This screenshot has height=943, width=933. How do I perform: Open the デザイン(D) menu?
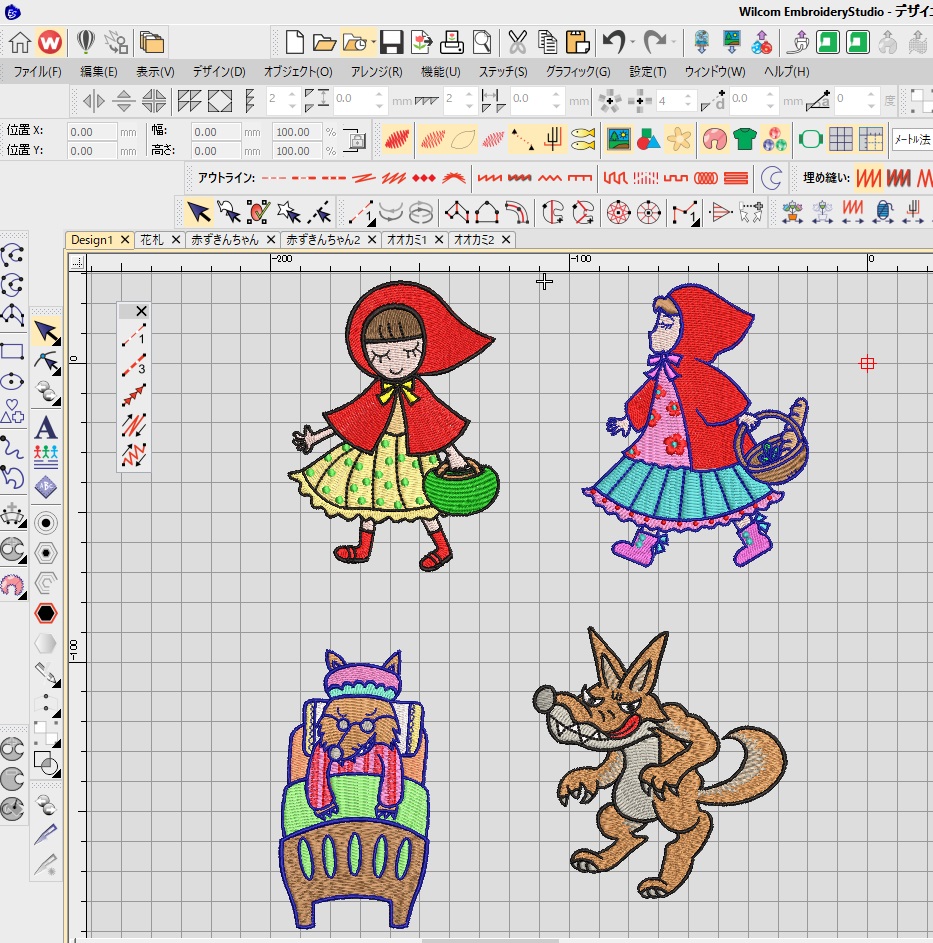(x=219, y=72)
